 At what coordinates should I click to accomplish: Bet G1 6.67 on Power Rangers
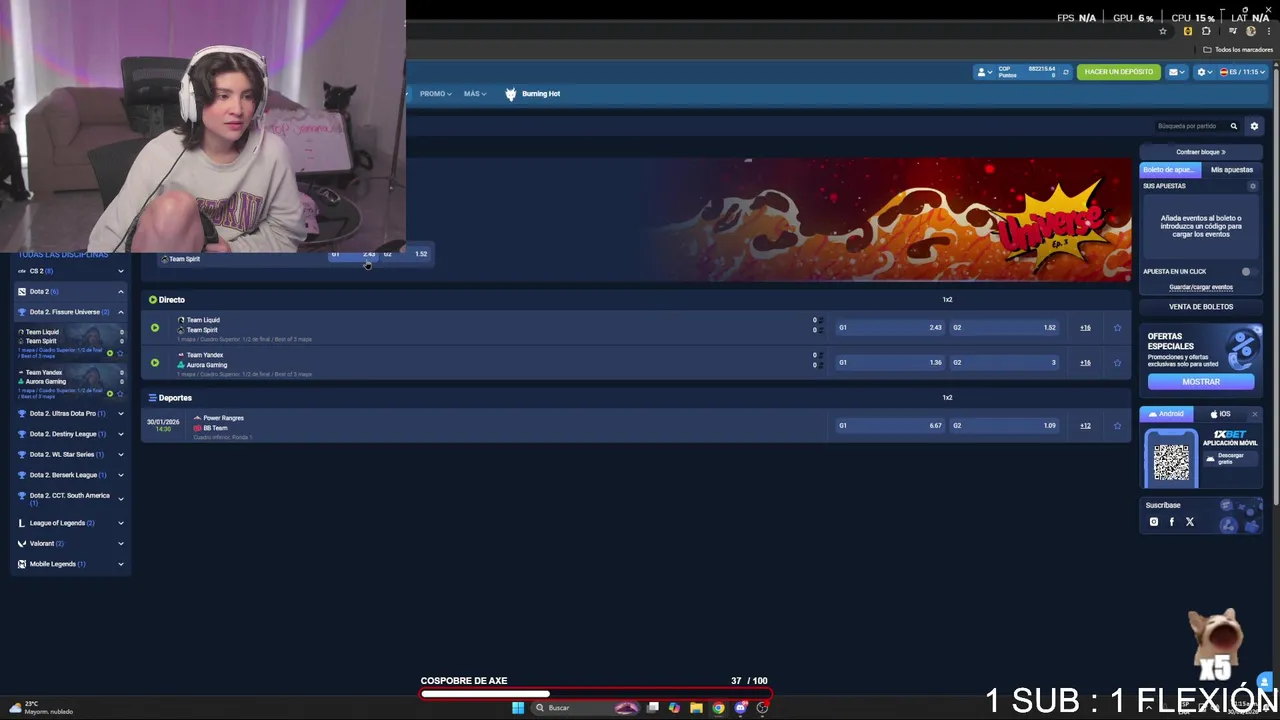[x=891, y=426]
